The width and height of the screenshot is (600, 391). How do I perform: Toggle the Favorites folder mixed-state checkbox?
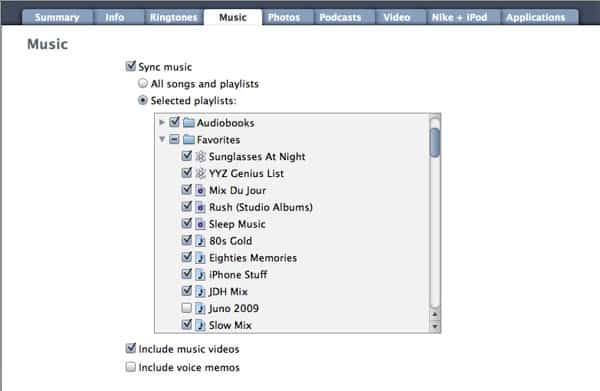174,139
